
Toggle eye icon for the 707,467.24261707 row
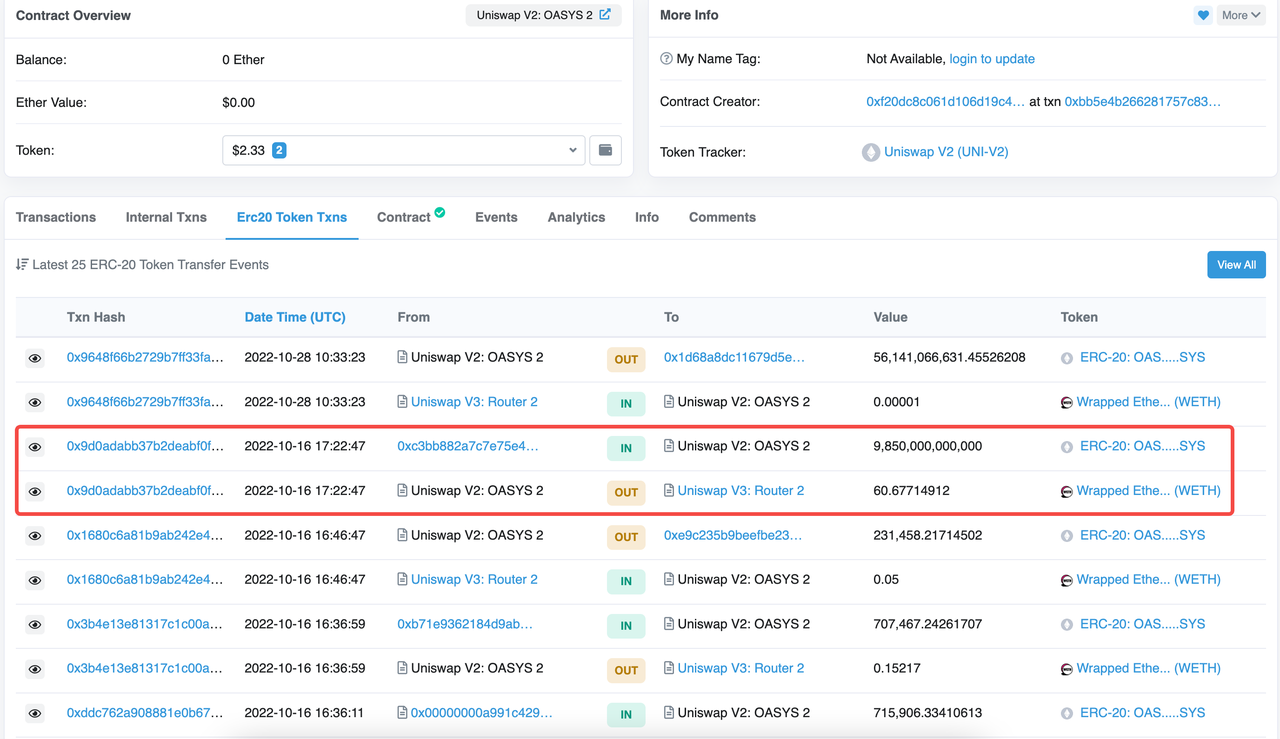point(35,625)
